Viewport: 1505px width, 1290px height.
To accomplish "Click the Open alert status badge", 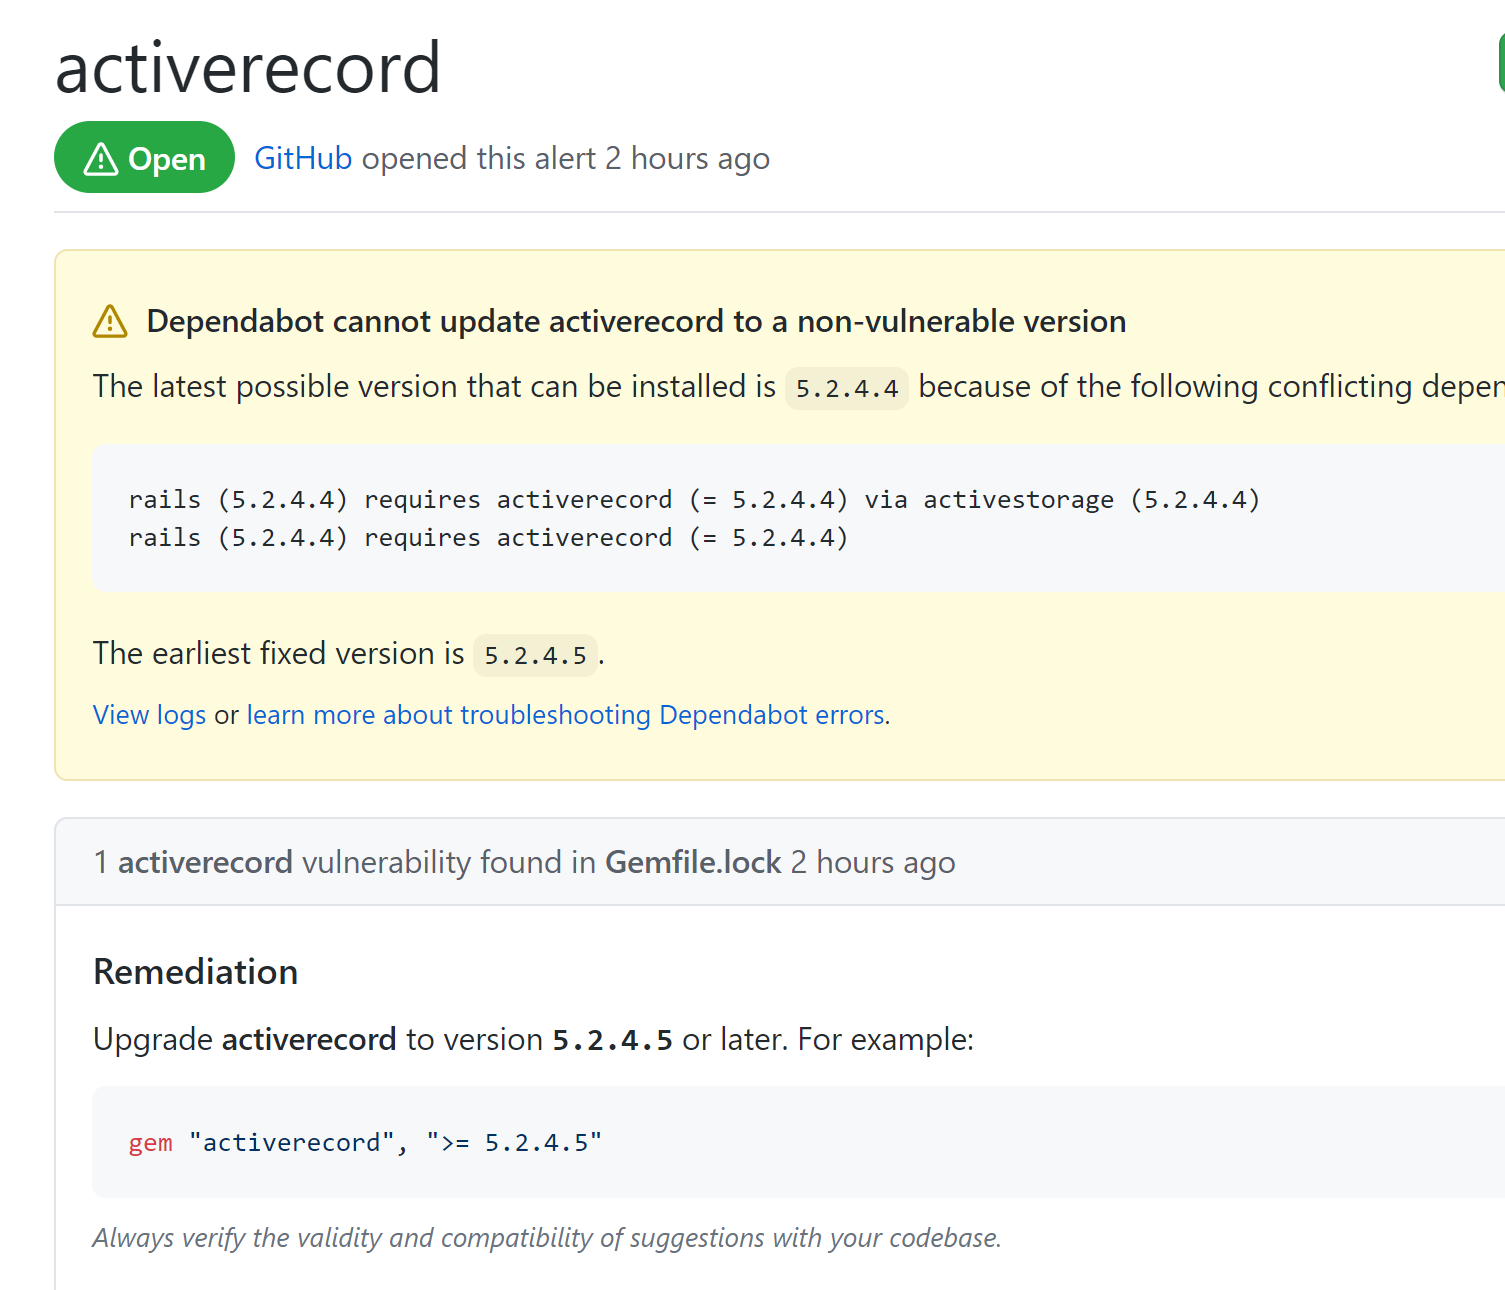I will pos(144,157).
